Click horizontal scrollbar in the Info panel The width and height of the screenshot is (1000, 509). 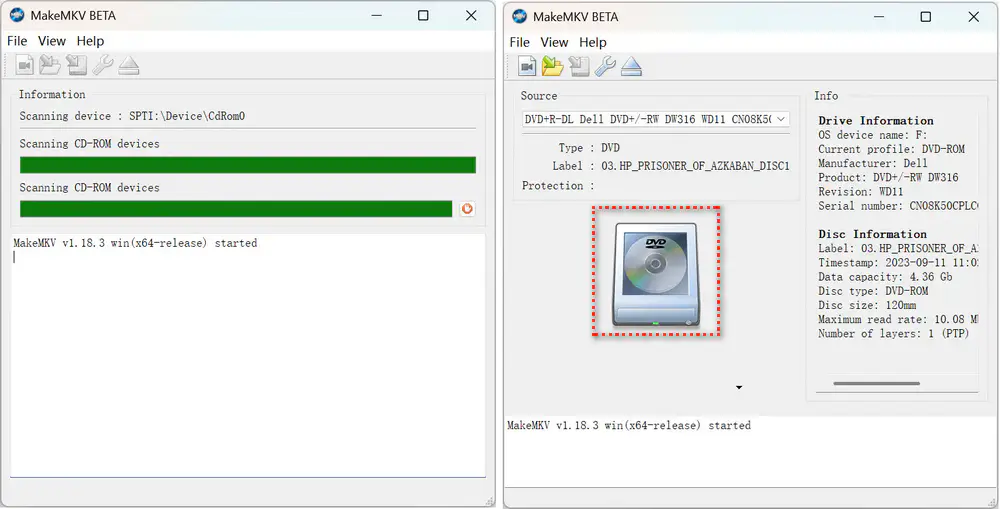pyautogui.click(x=876, y=383)
